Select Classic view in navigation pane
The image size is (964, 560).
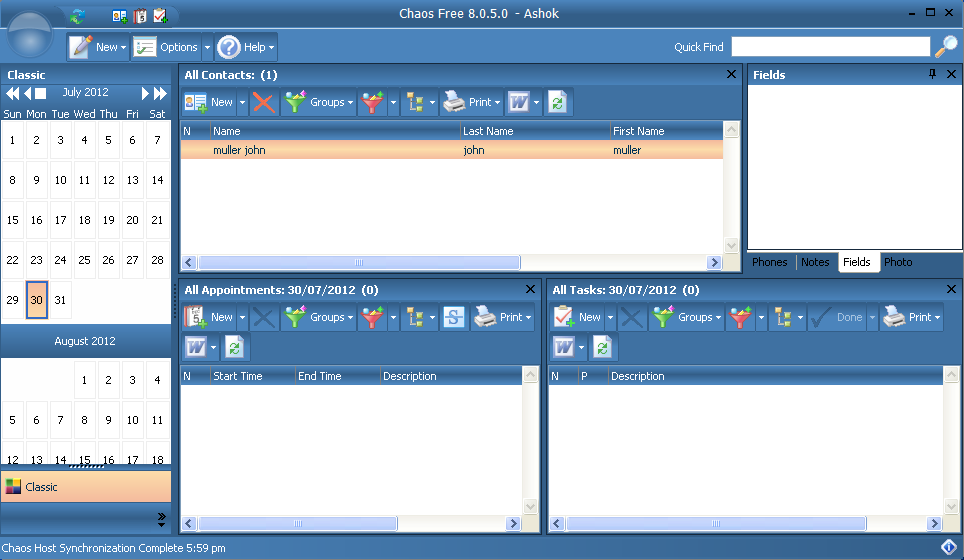pos(86,487)
